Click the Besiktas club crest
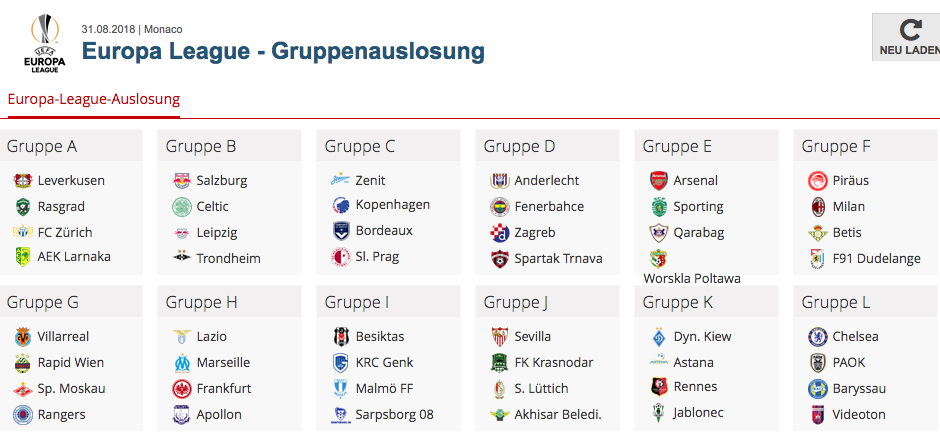The width and height of the screenshot is (940, 432). (x=341, y=336)
